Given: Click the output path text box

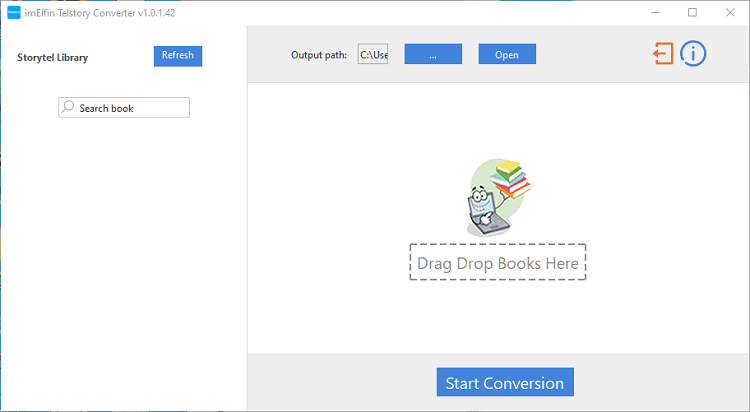Looking at the screenshot, I should pos(373,54).
